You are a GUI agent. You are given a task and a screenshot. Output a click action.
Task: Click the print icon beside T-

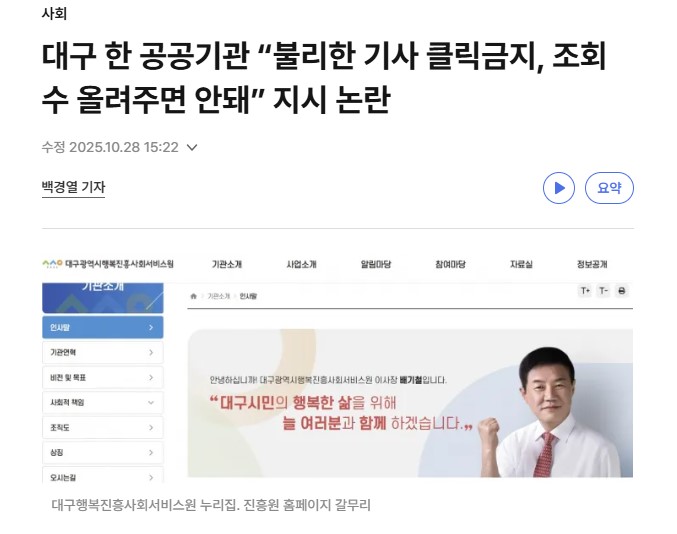(x=621, y=291)
